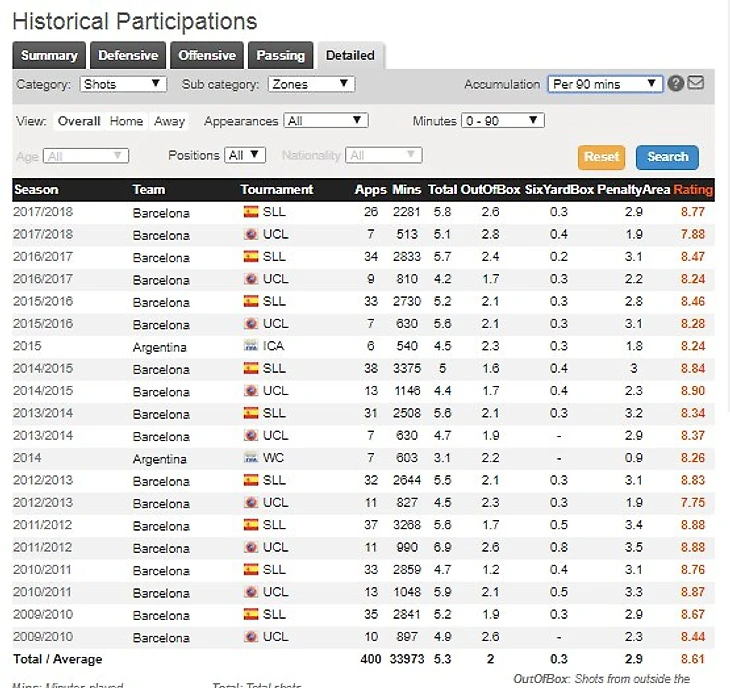
Task: Click Argentina flag in 2014 WC row
Action: pyautogui.click(x=250, y=458)
